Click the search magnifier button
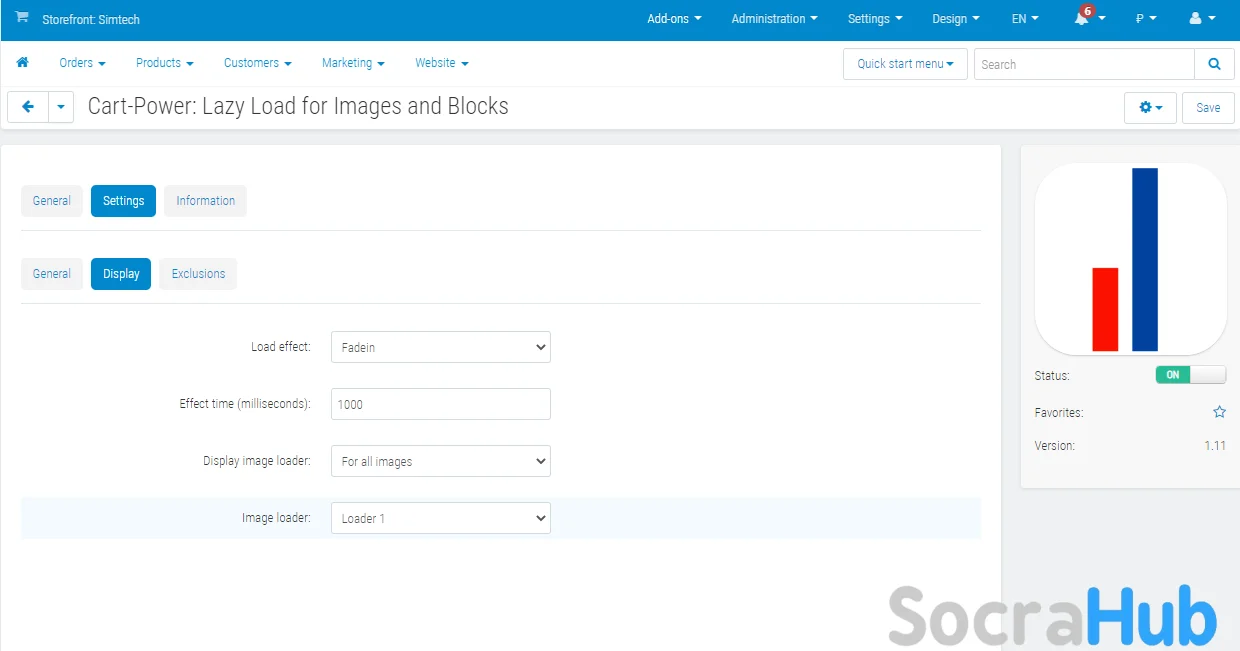The height and width of the screenshot is (651, 1240). pyautogui.click(x=1214, y=64)
